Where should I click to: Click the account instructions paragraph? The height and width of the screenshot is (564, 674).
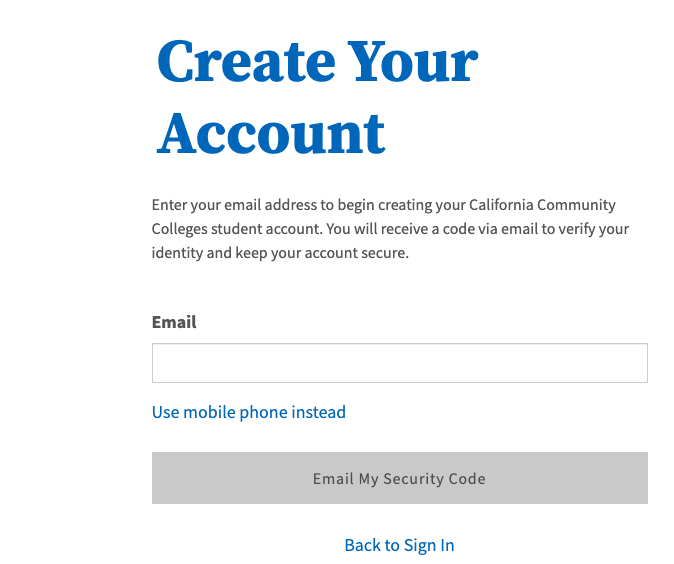point(390,229)
